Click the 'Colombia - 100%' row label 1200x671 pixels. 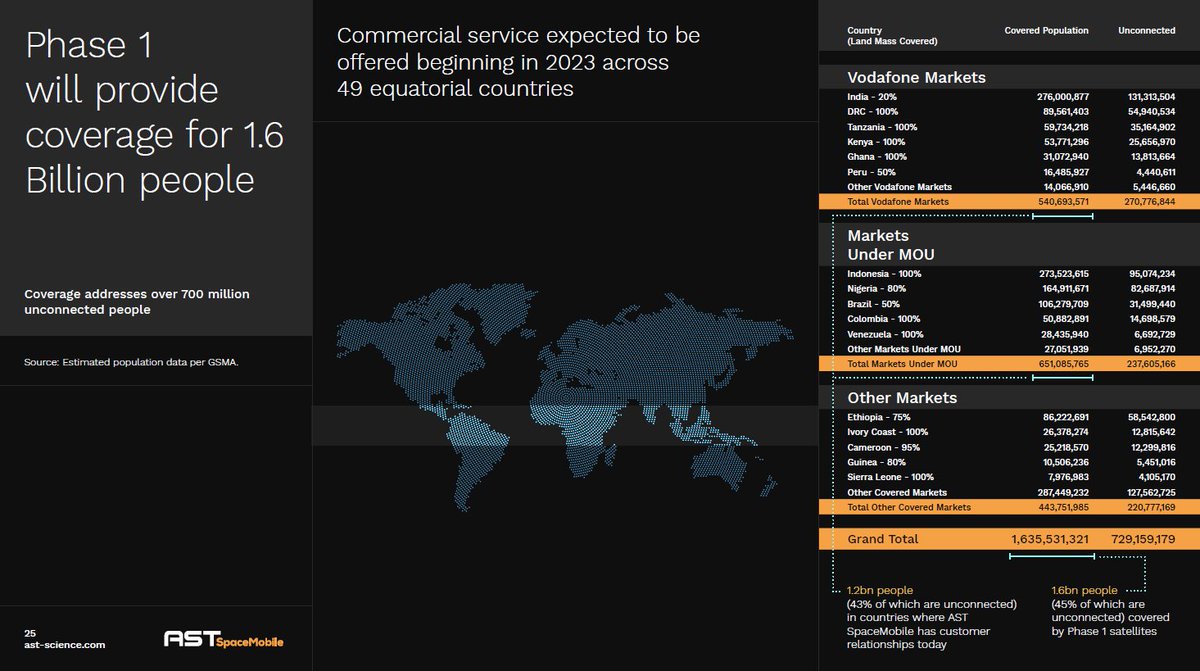click(x=884, y=319)
